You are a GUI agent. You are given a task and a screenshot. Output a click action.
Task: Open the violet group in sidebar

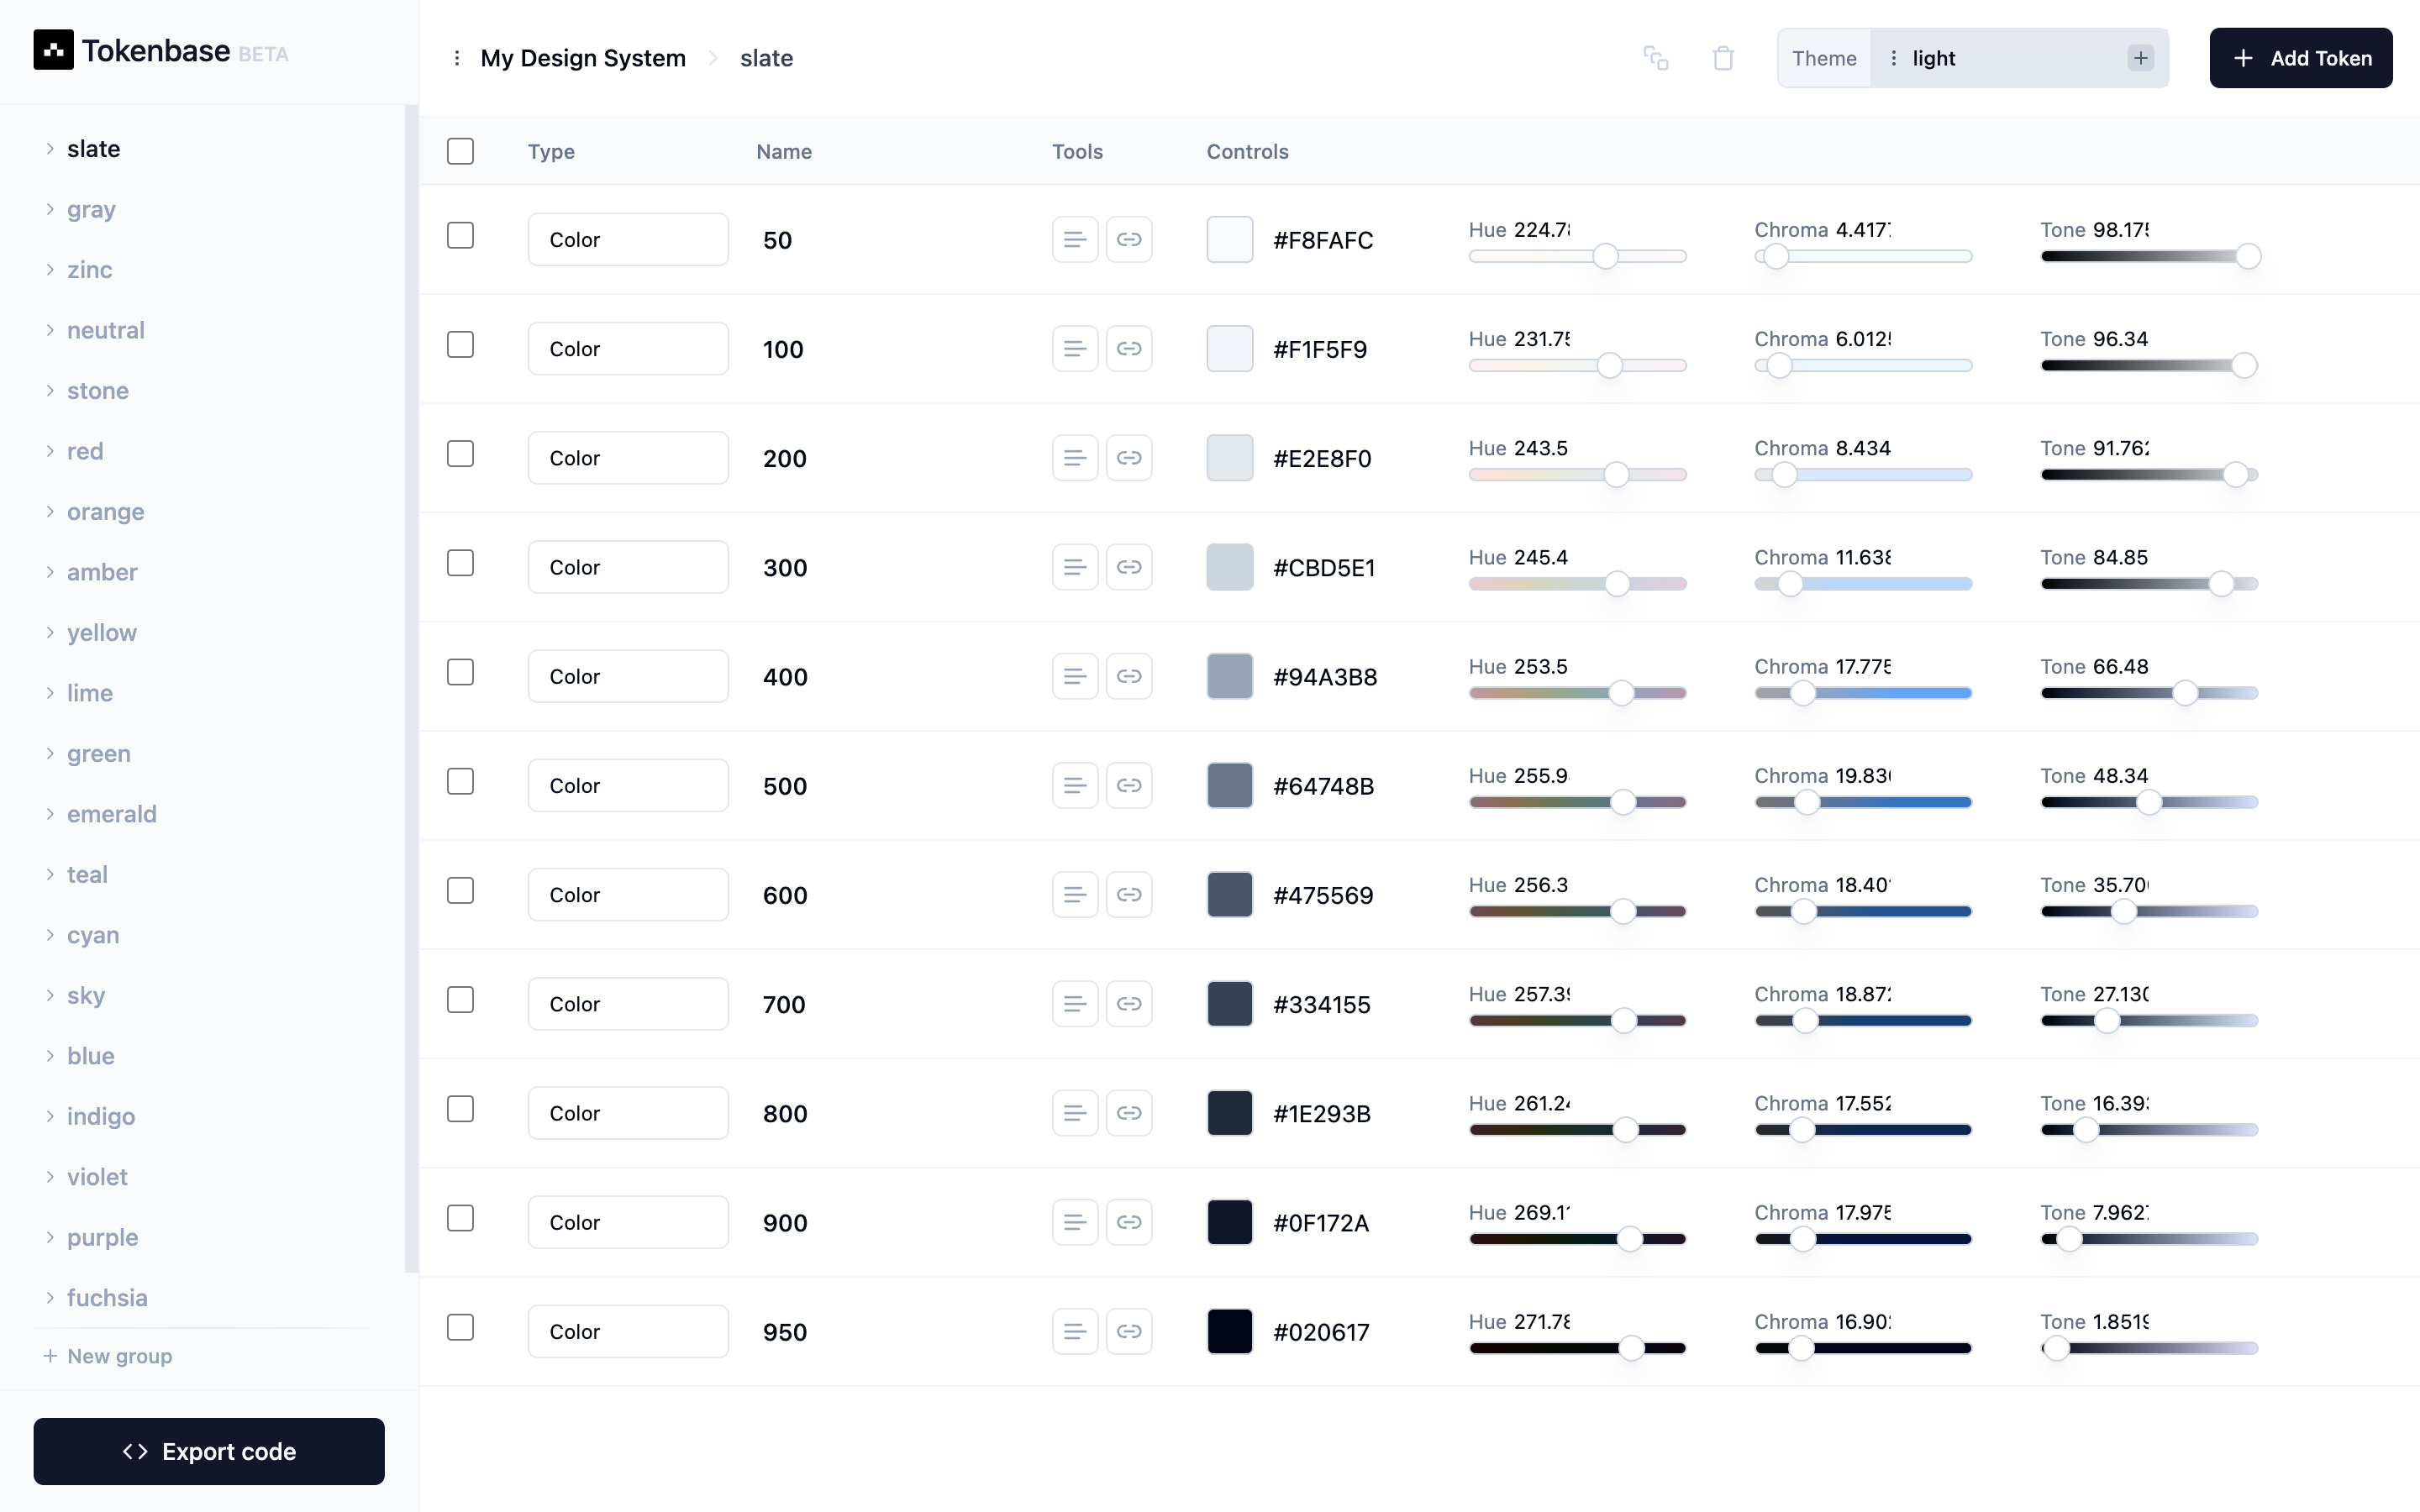[x=97, y=1176]
